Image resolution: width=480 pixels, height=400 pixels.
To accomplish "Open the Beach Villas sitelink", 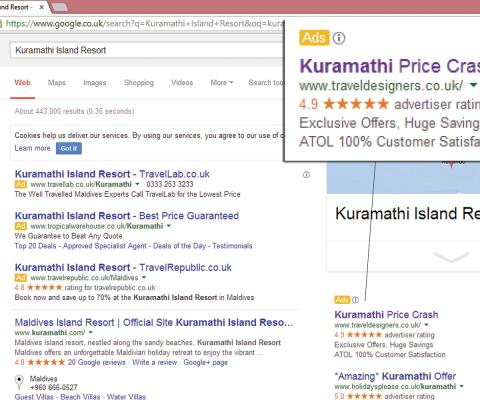I will tap(80, 396).
